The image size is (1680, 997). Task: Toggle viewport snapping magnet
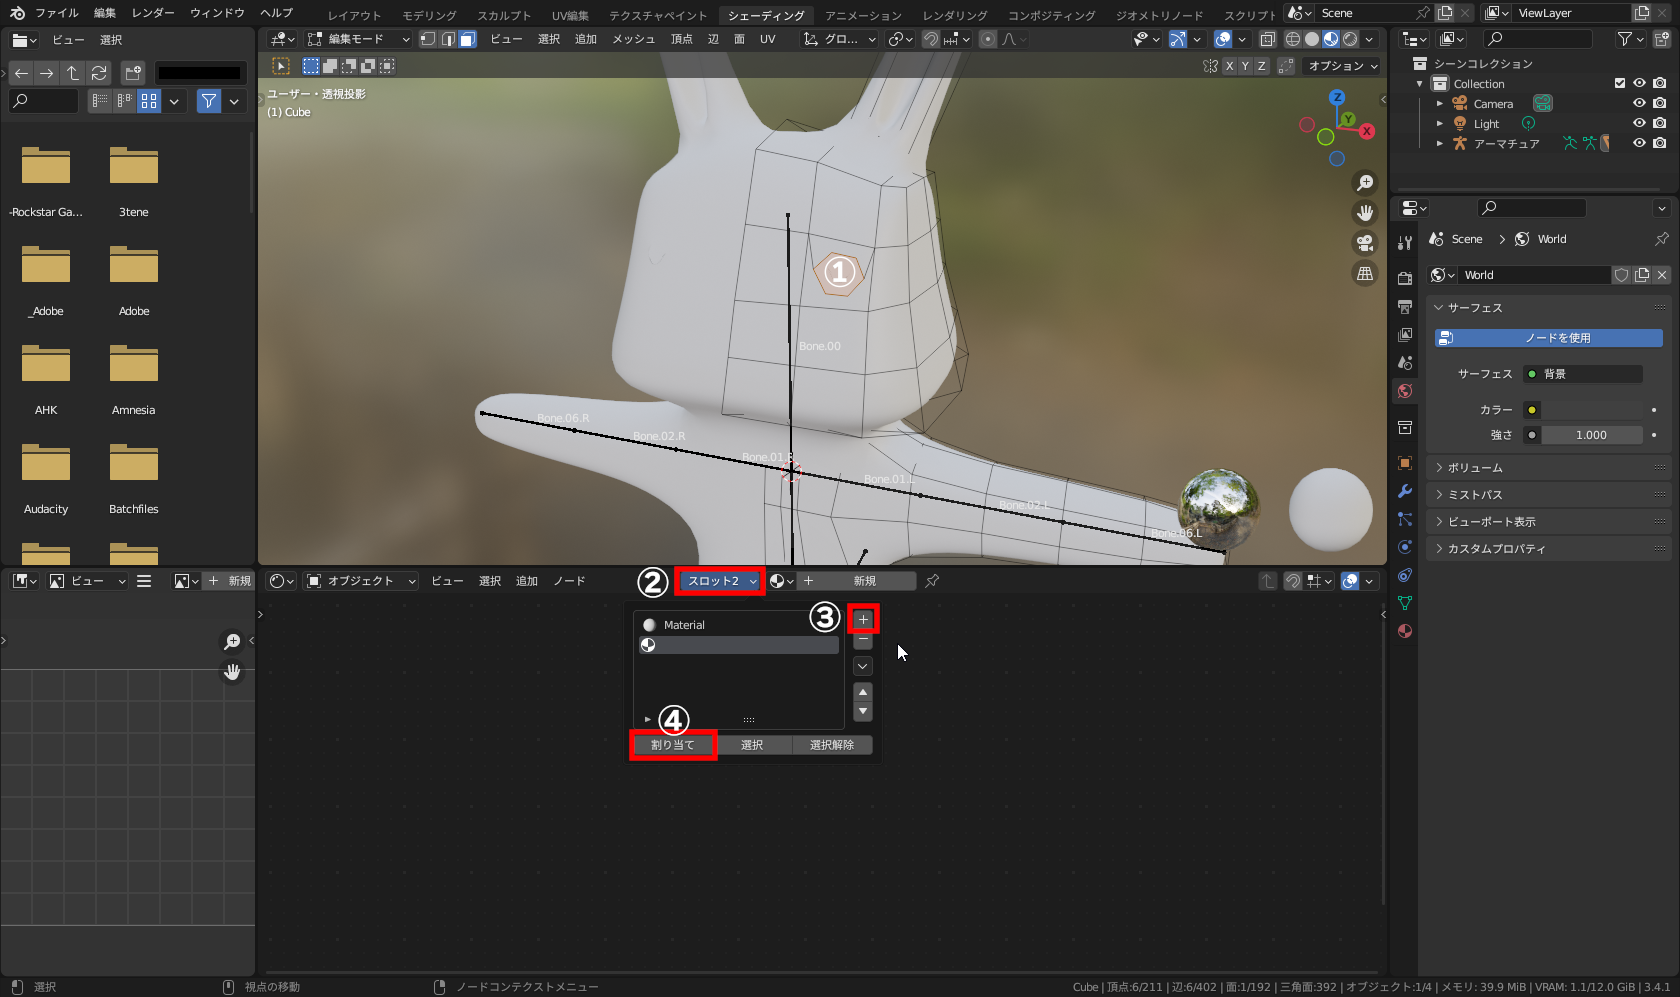pyautogui.click(x=930, y=39)
